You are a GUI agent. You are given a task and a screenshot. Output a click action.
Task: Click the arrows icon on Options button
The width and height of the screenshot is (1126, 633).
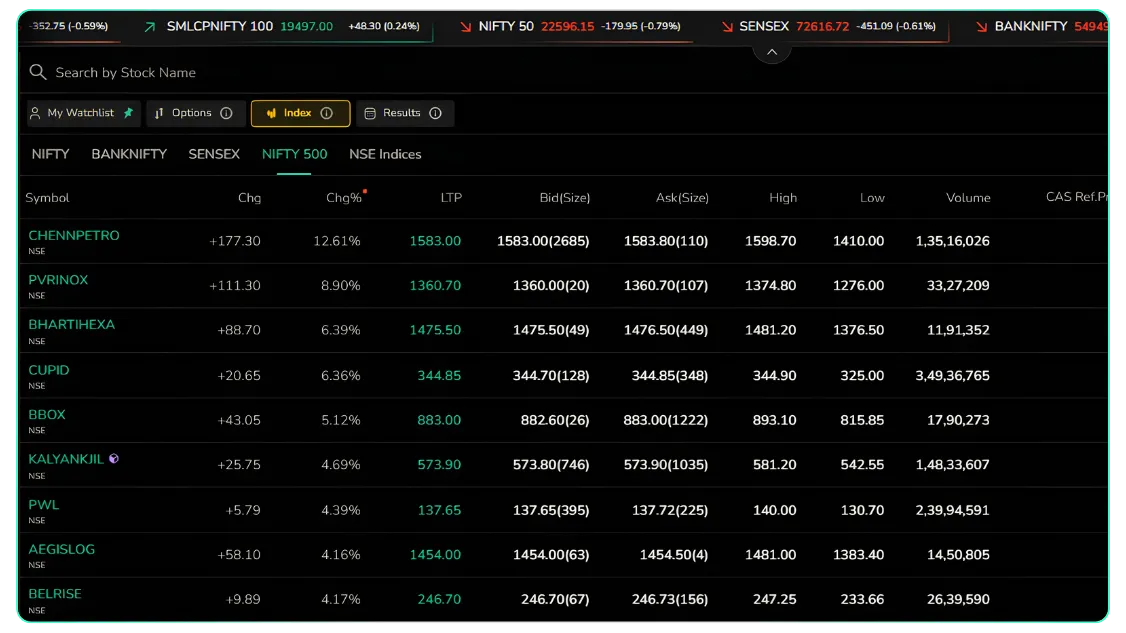(x=159, y=113)
